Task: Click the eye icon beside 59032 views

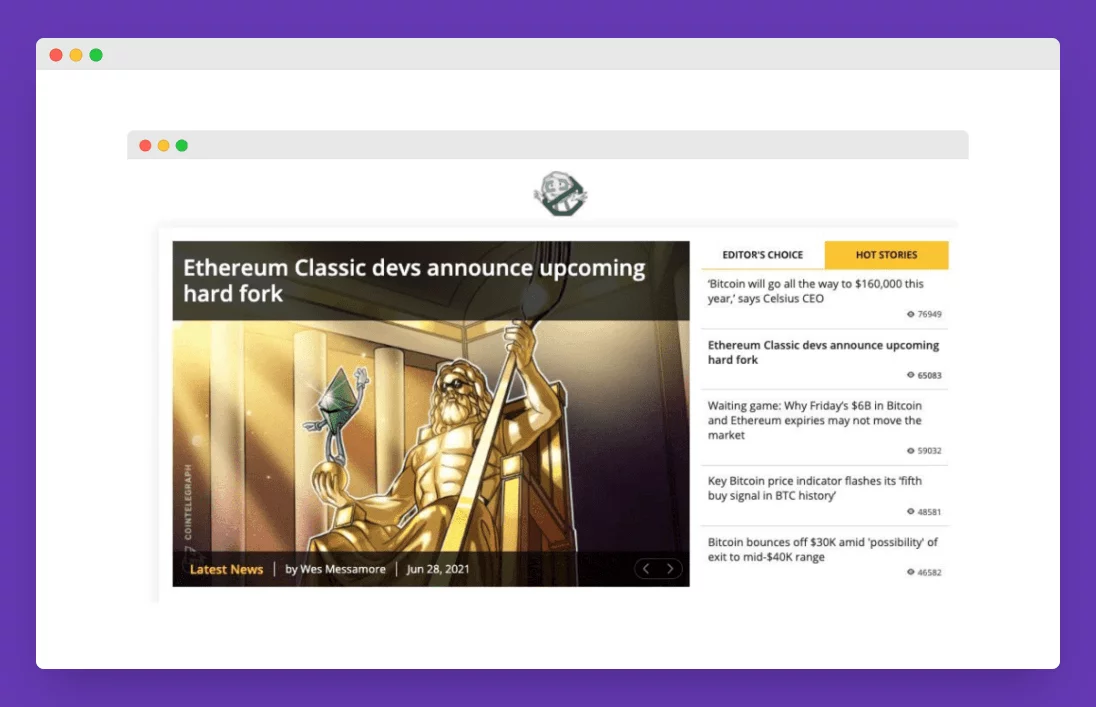Action: (x=910, y=450)
